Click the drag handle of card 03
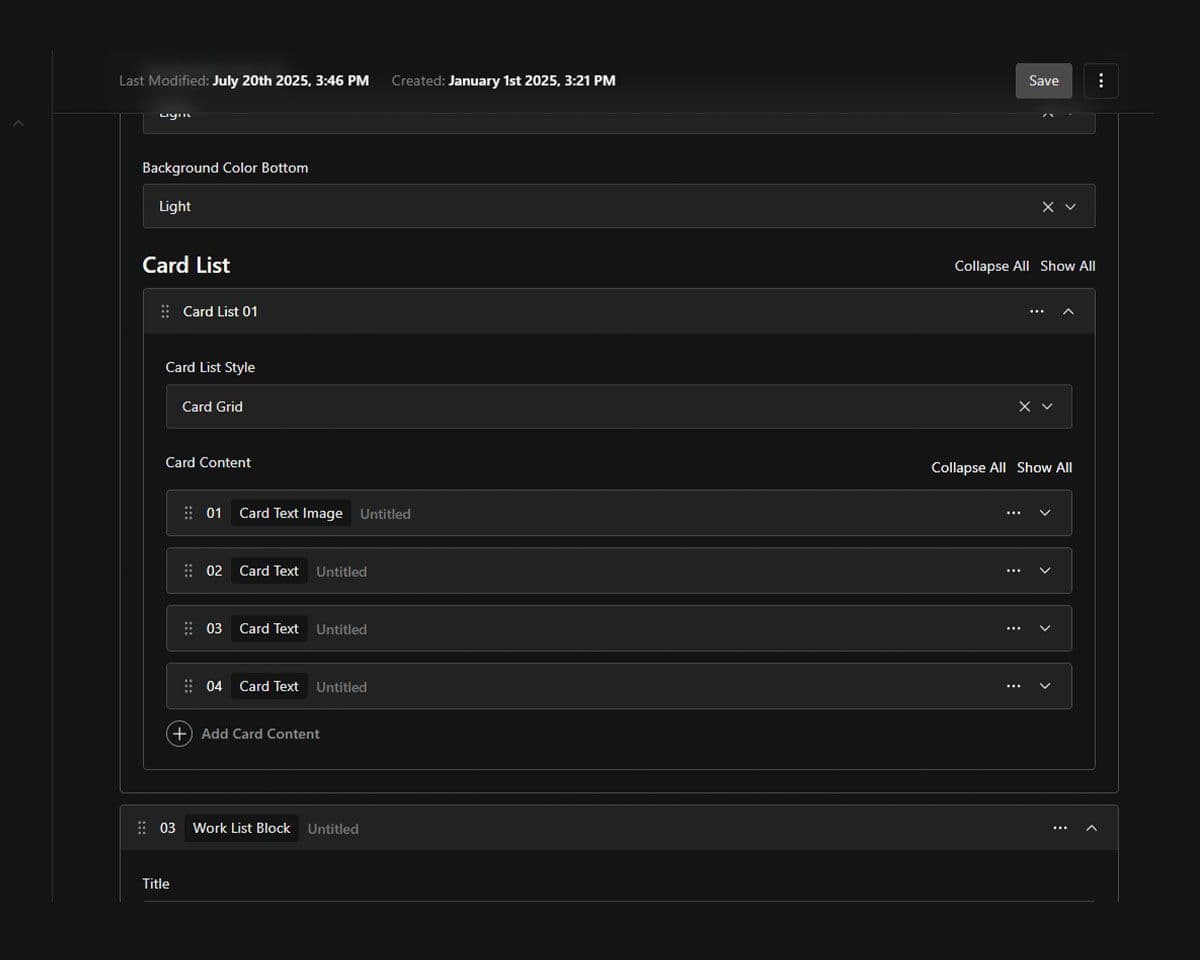 tap(188, 629)
